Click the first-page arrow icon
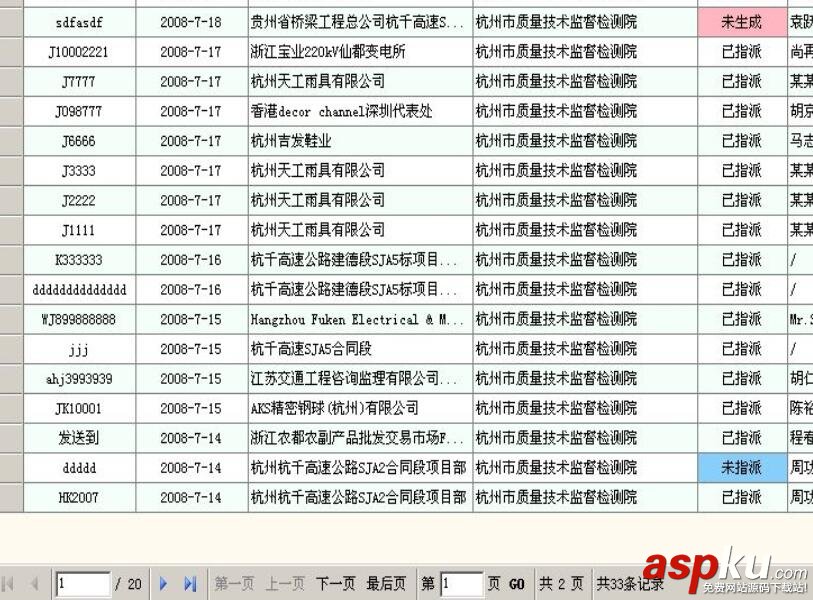The width and height of the screenshot is (813, 600). [x=10, y=583]
